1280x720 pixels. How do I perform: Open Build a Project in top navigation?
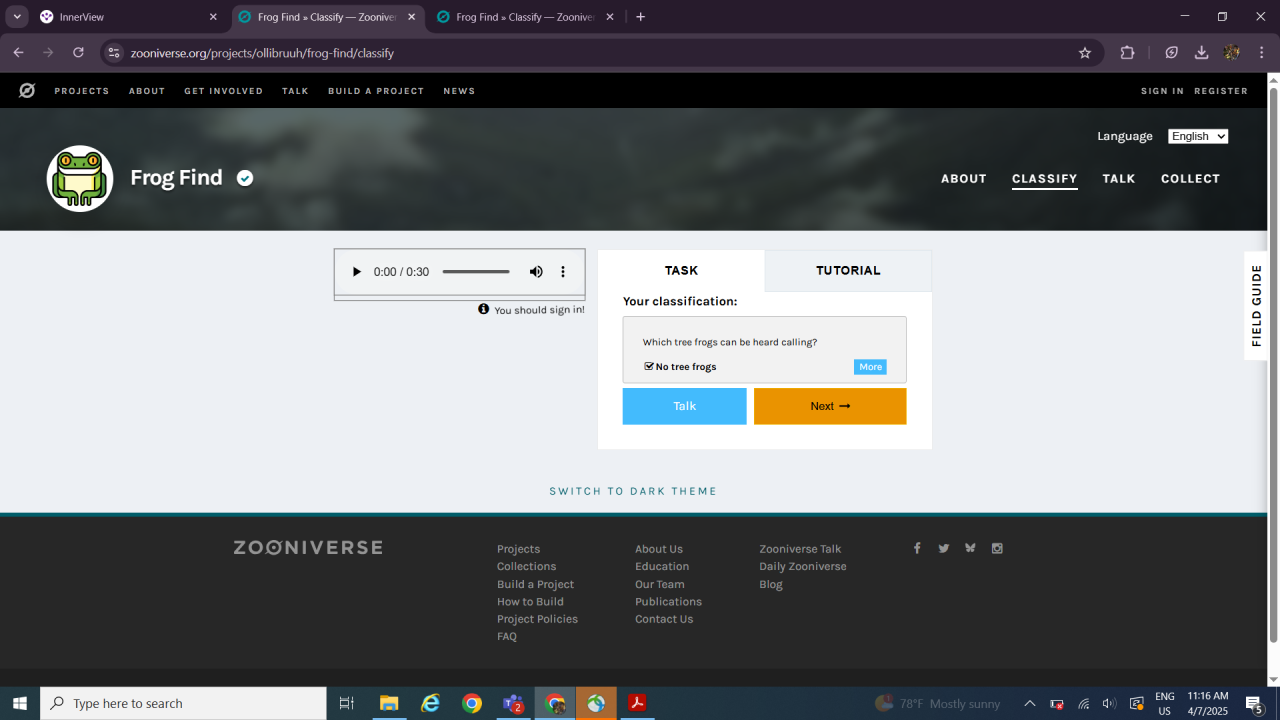(376, 91)
